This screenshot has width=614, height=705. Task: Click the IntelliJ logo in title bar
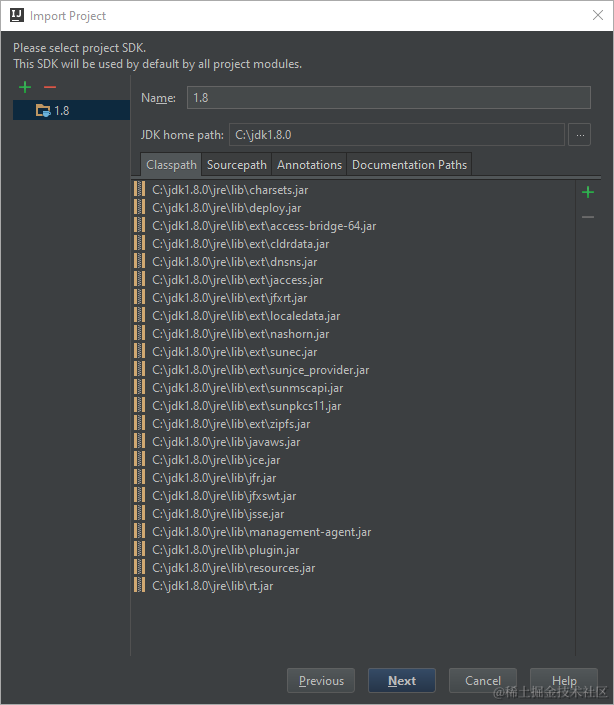17,15
